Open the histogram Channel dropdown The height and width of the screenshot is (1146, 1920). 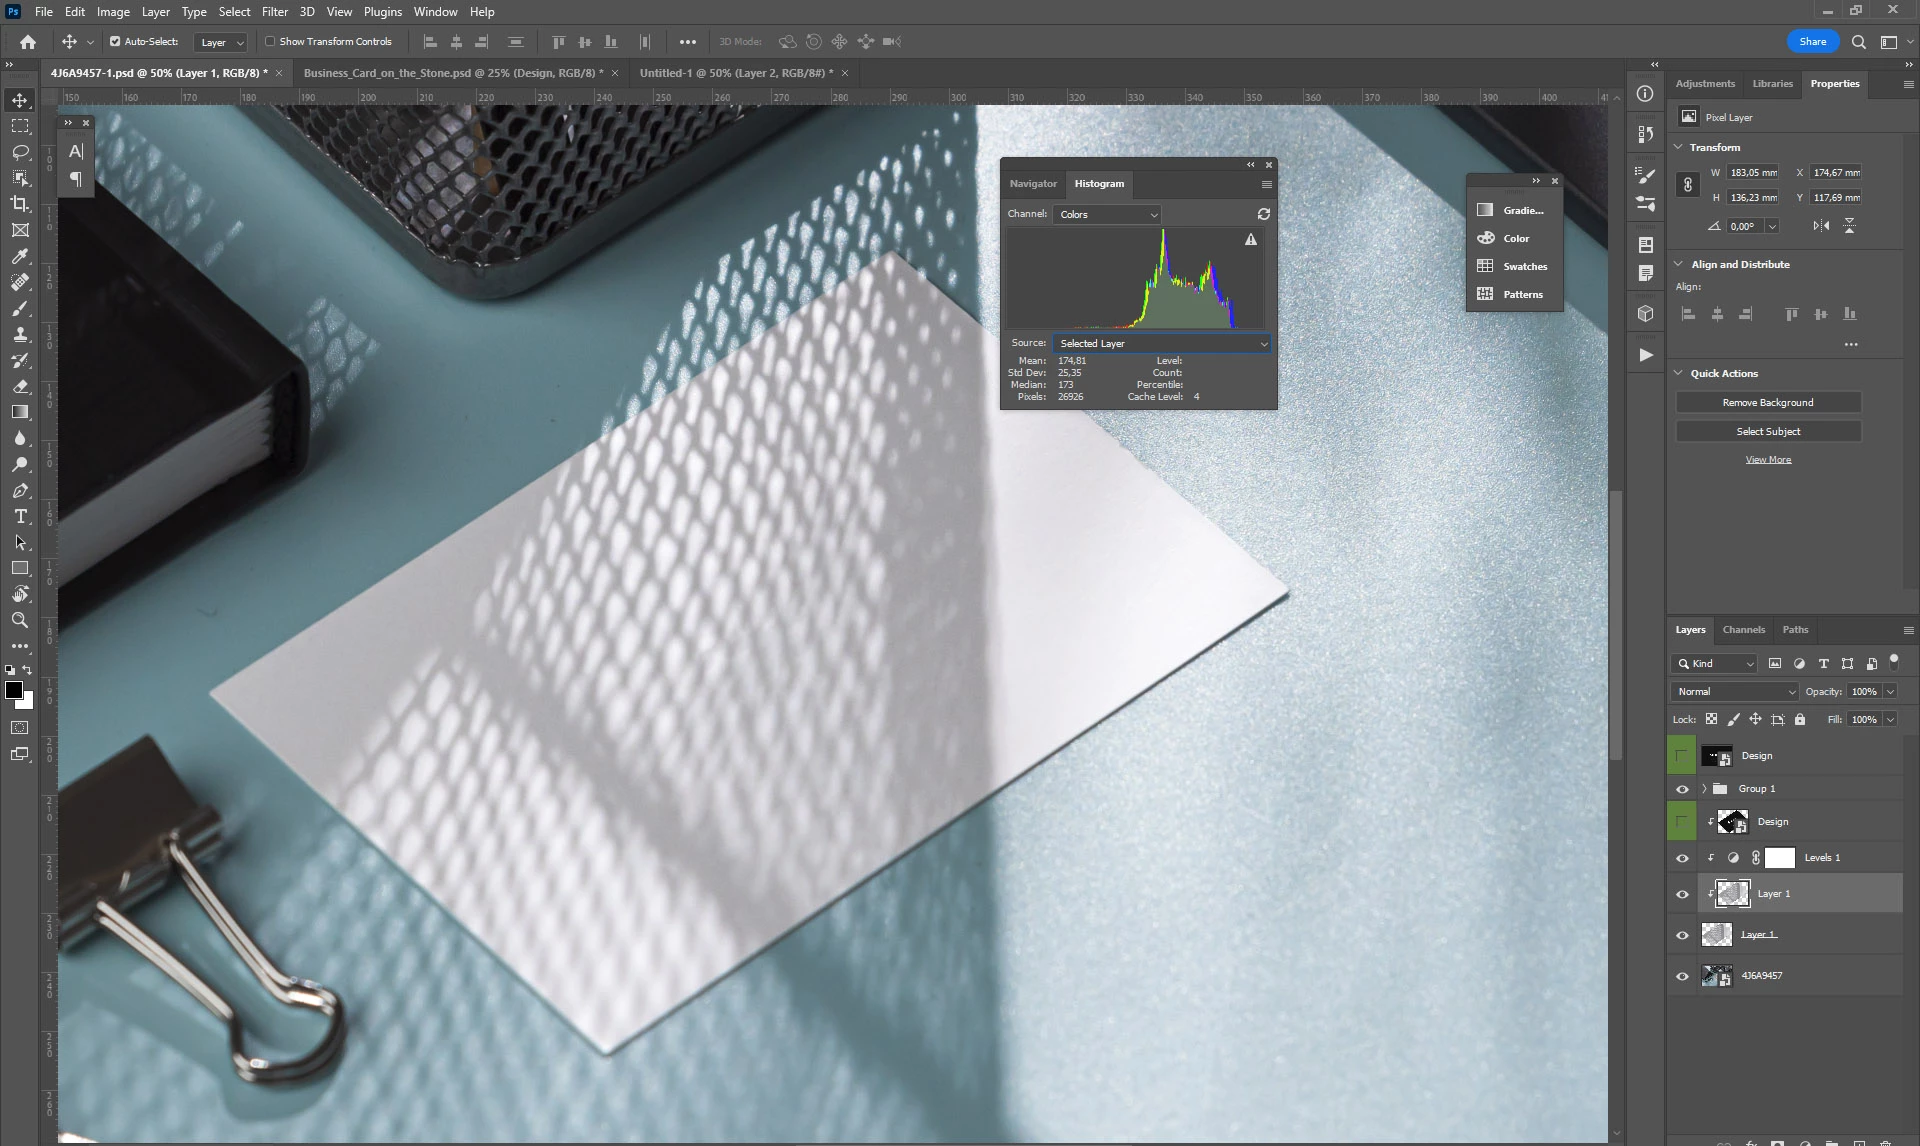[x=1107, y=215]
